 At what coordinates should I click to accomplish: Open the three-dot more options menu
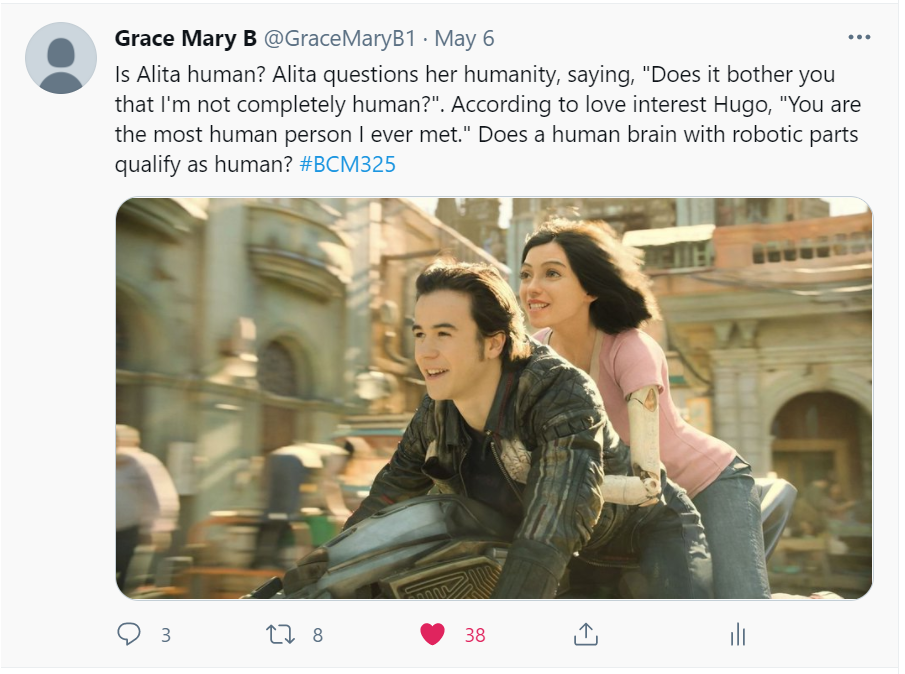pyautogui.click(x=859, y=38)
